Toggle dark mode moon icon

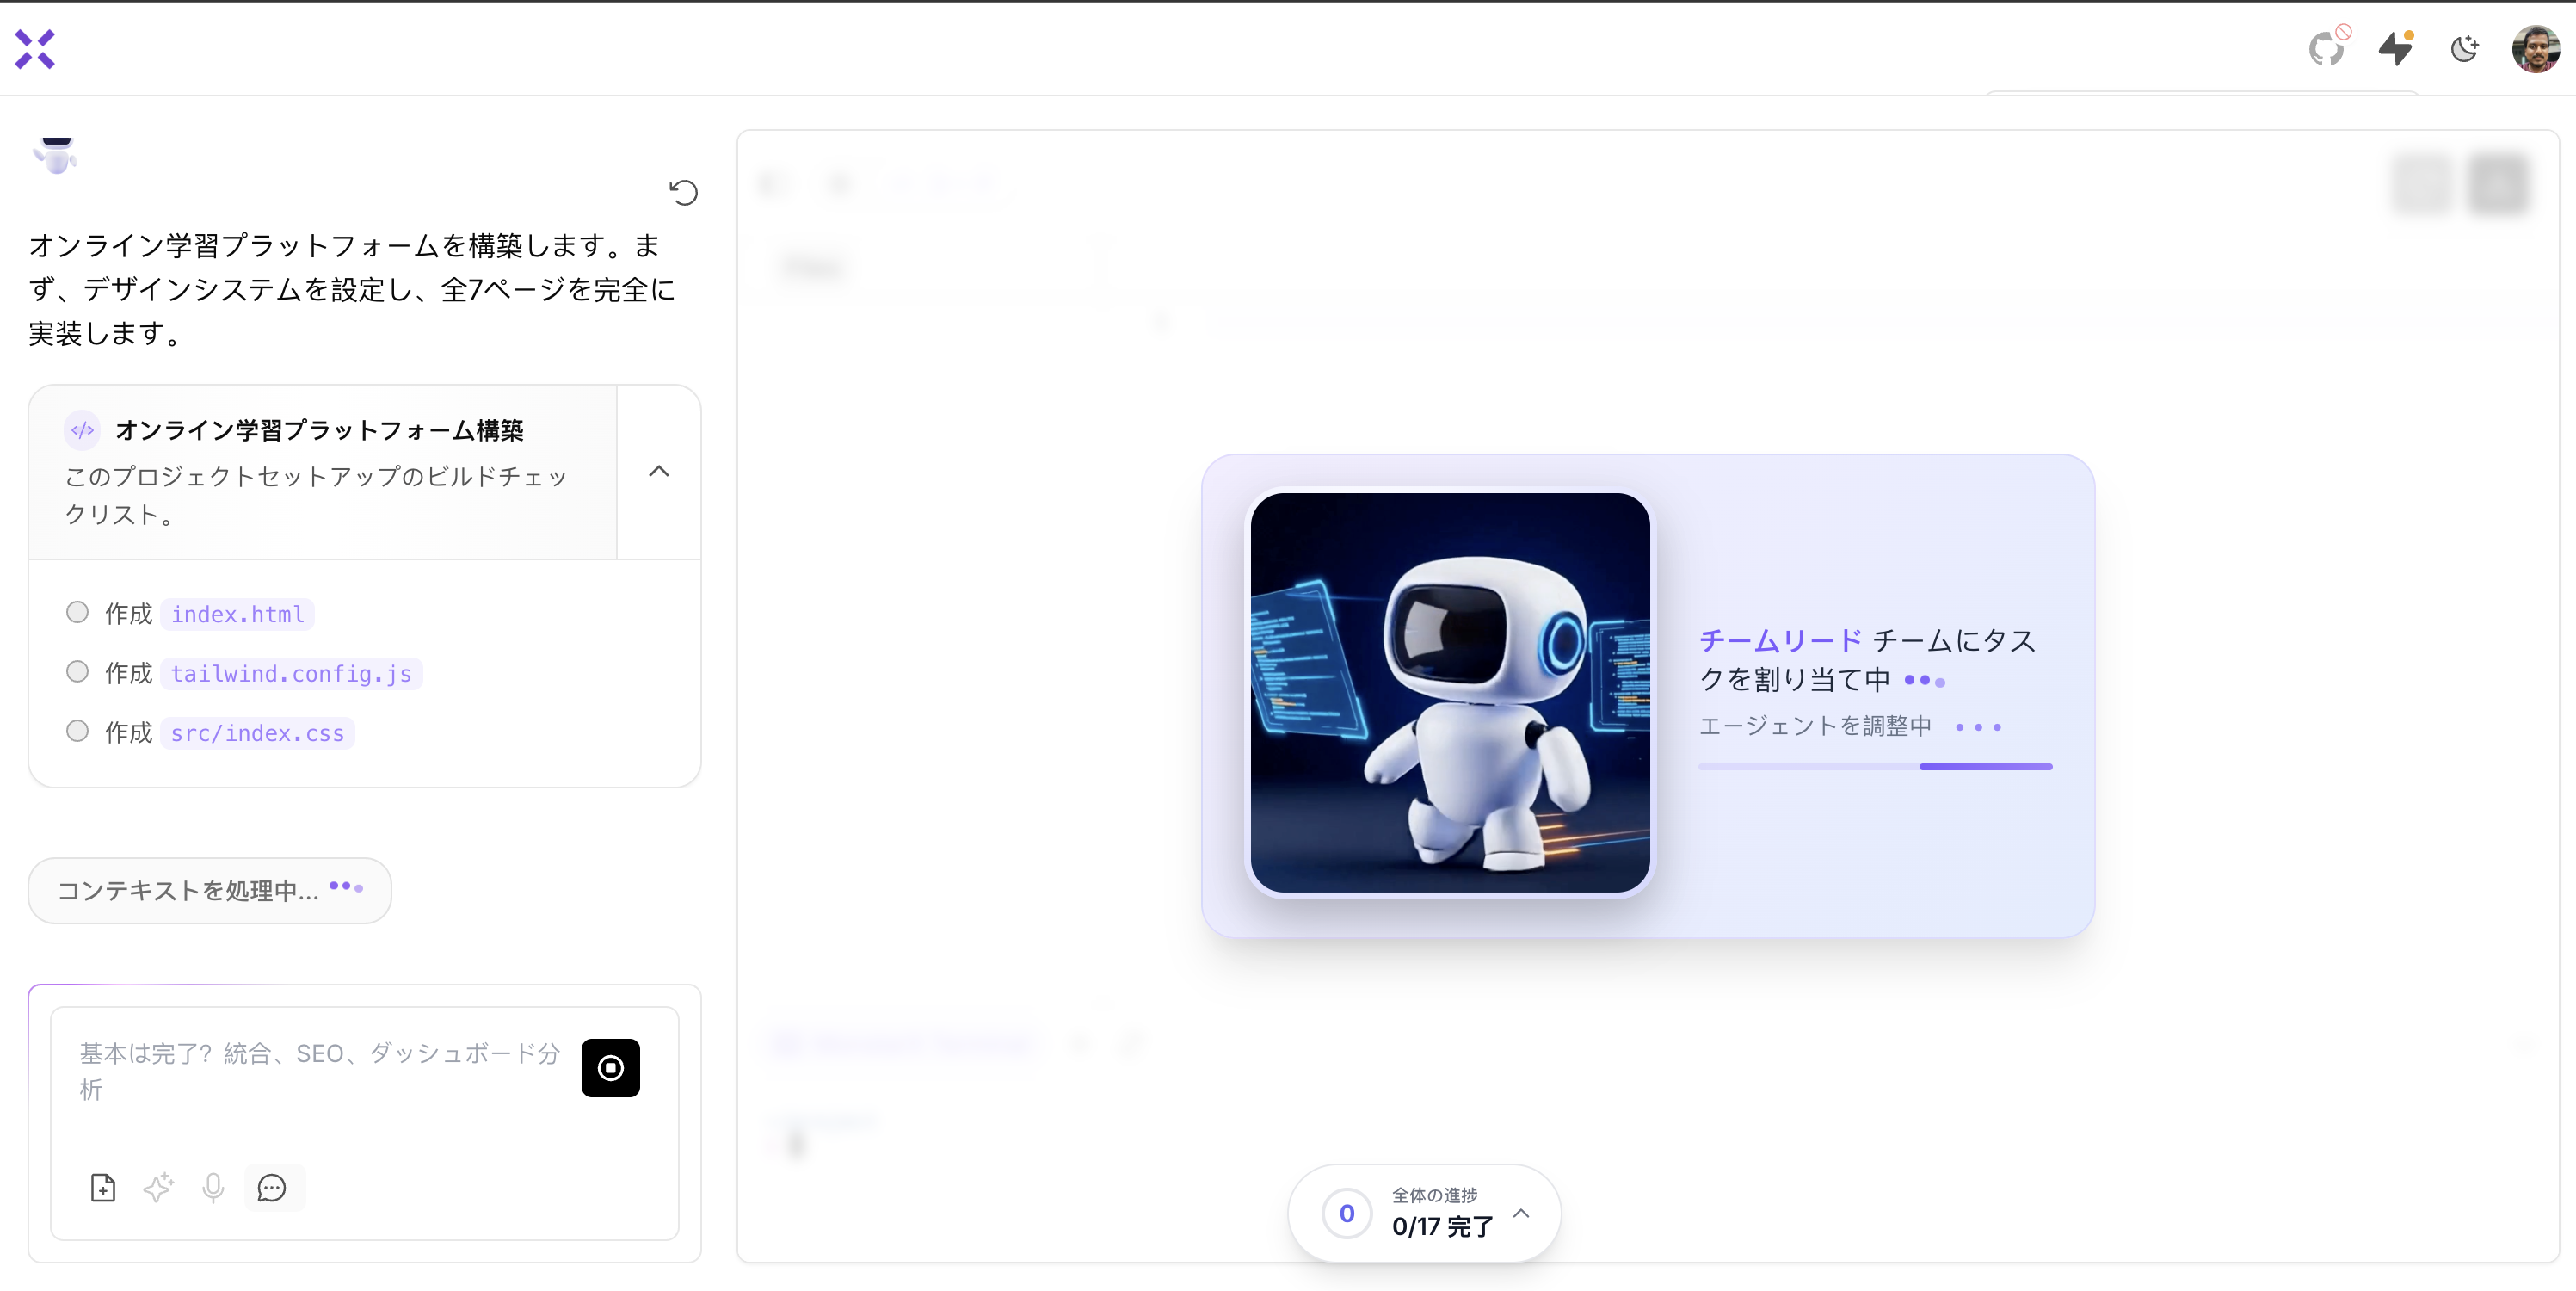point(2464,48)
